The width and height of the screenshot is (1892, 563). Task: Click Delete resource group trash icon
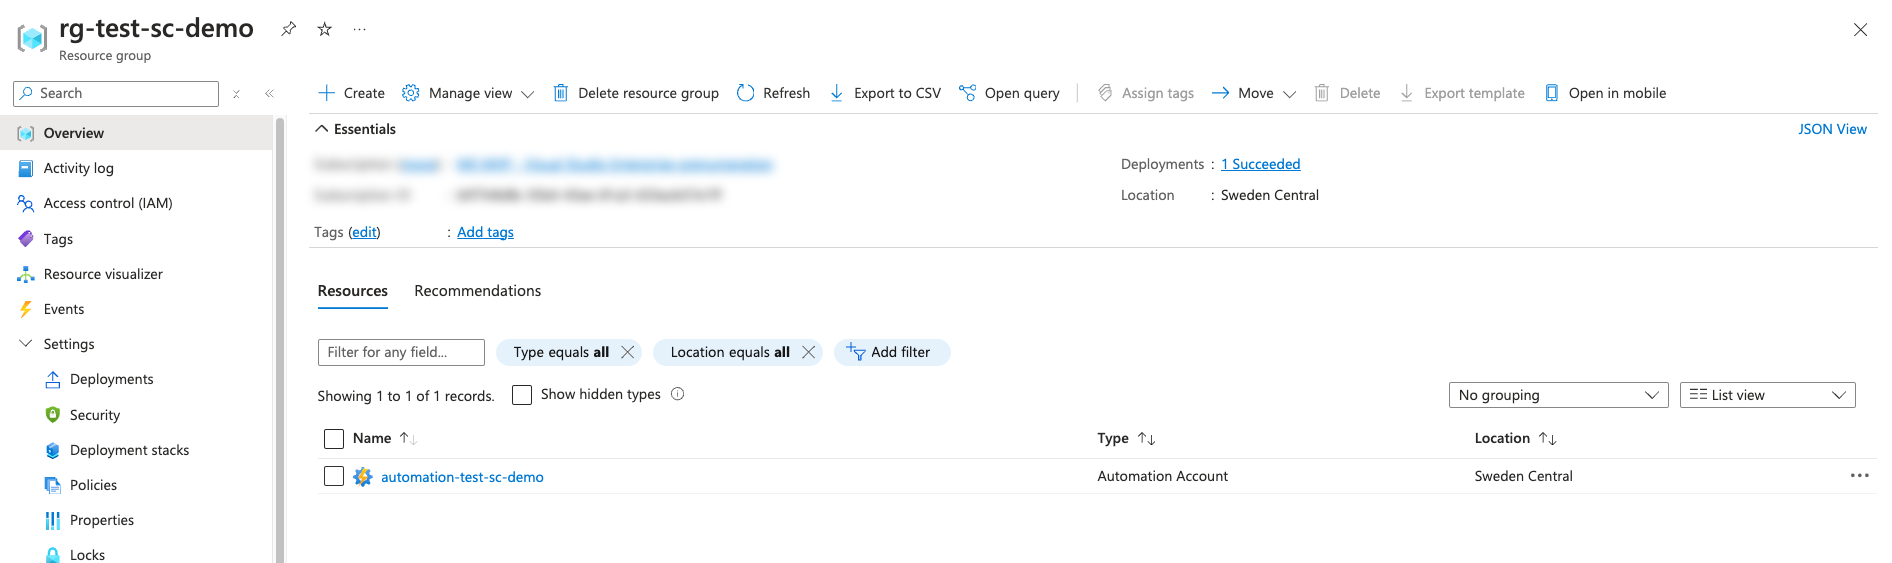click(x=561, y=93)
